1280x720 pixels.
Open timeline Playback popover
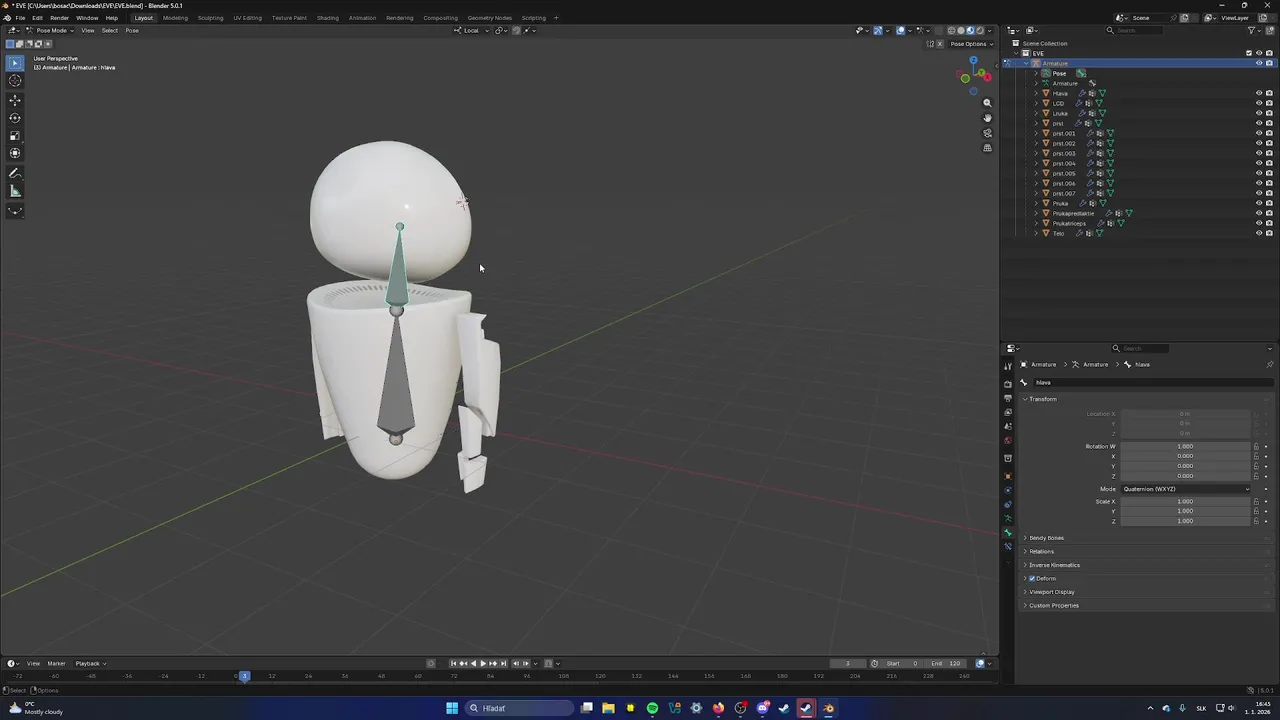tap(89, 663)
